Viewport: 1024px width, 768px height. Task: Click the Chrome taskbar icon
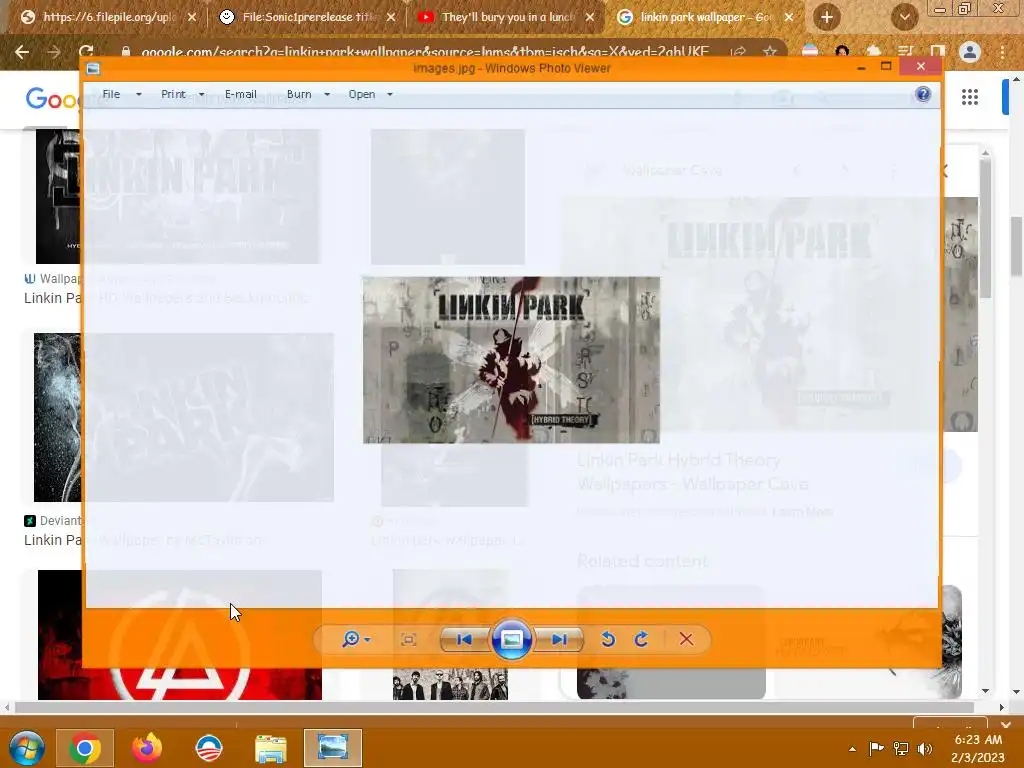click(x=85, y=748)
